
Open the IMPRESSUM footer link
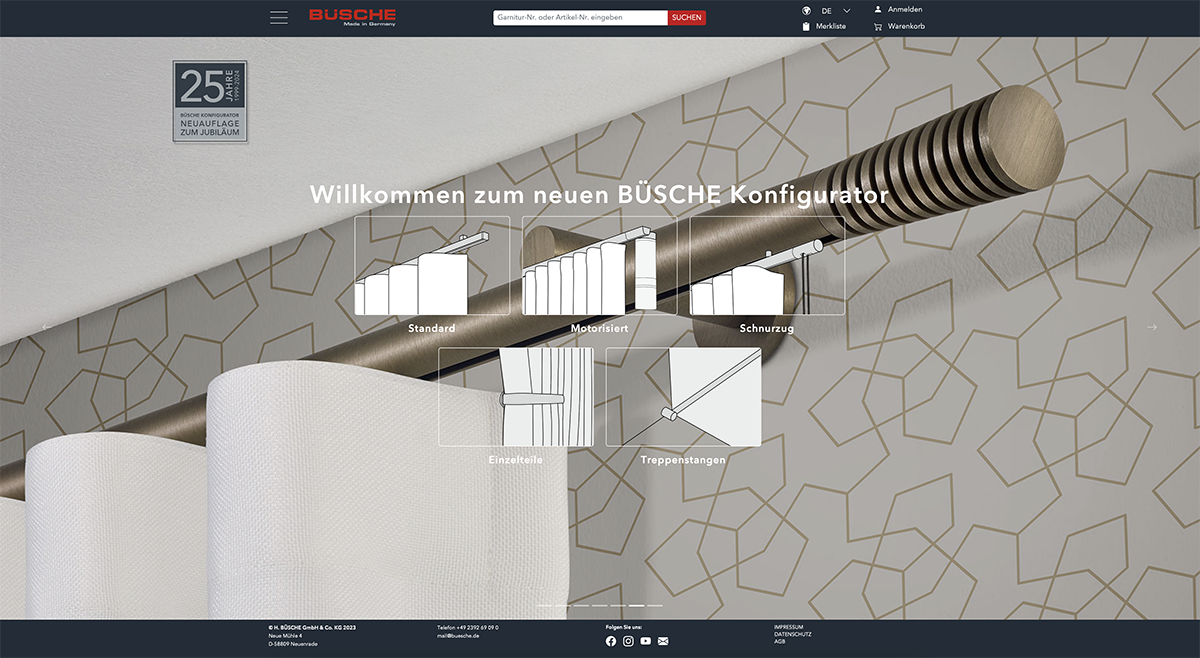(x=788, y=627)
